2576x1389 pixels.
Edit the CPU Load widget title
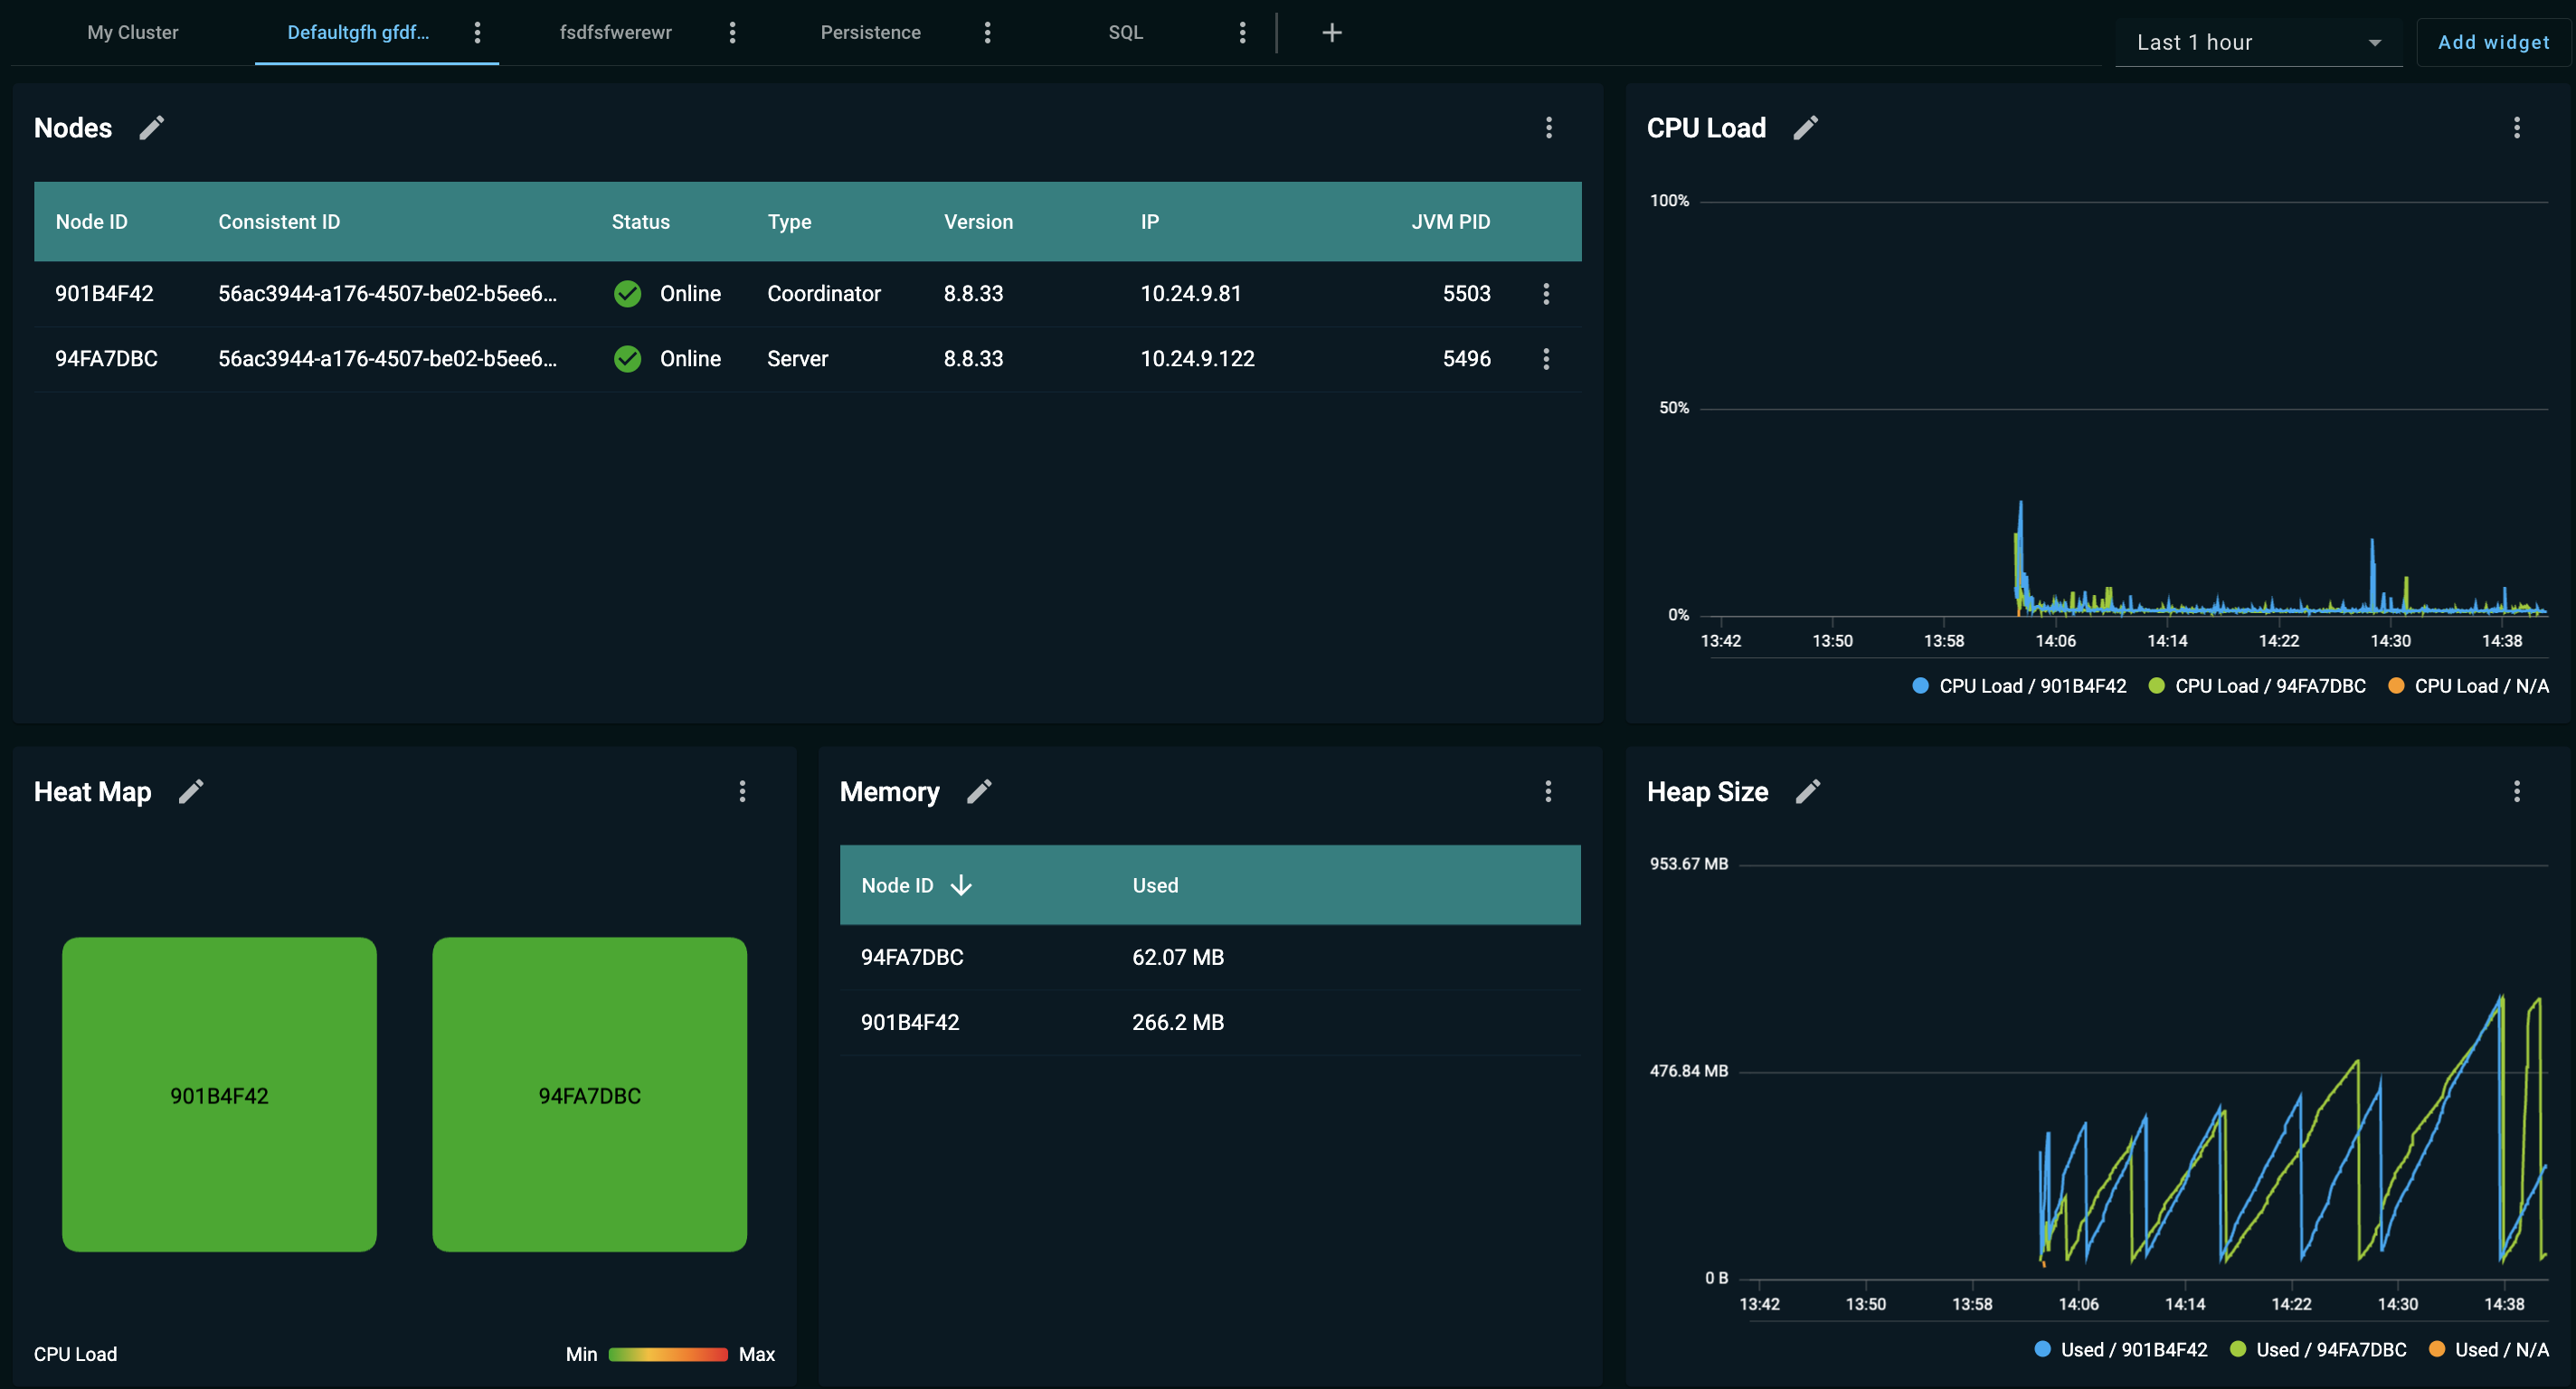click(1805, 128)
